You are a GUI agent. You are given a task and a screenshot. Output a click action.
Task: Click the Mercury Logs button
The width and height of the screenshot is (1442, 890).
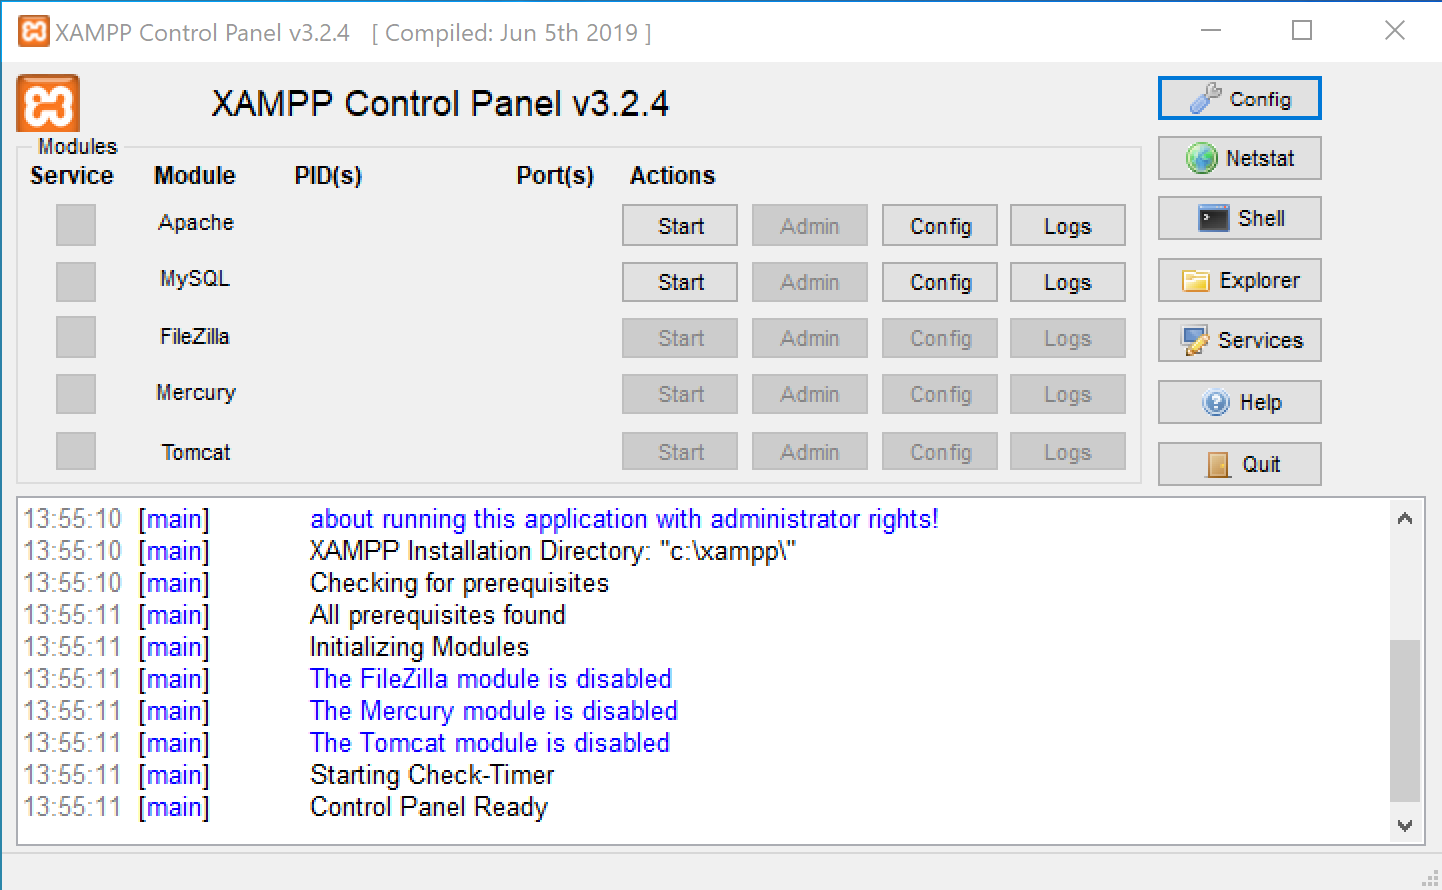[x=1068, y=394]
